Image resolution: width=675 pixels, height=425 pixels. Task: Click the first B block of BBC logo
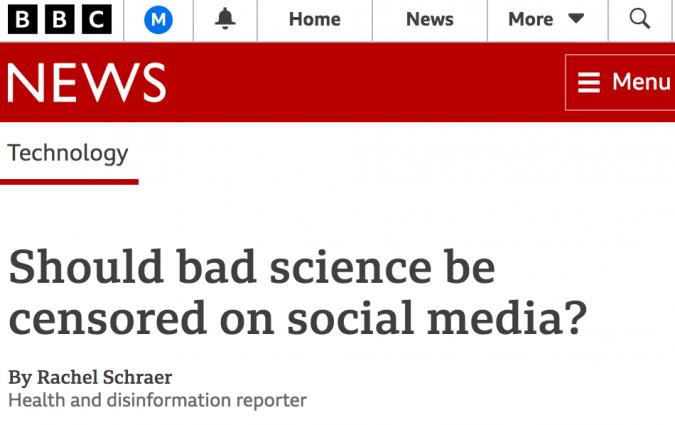point(25,18)
